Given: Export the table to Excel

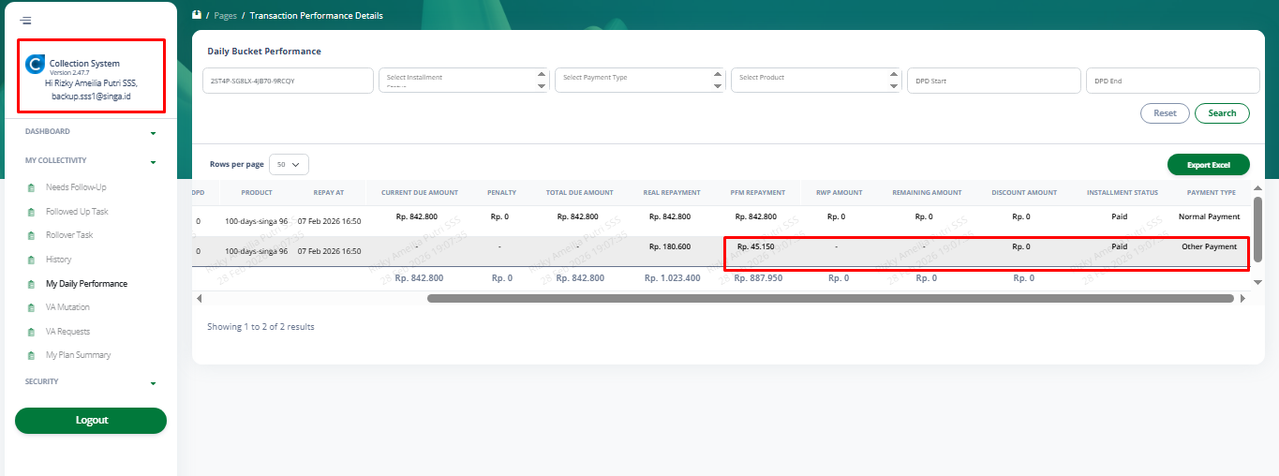Looking at the screenshot, I should click(1208, 164).
